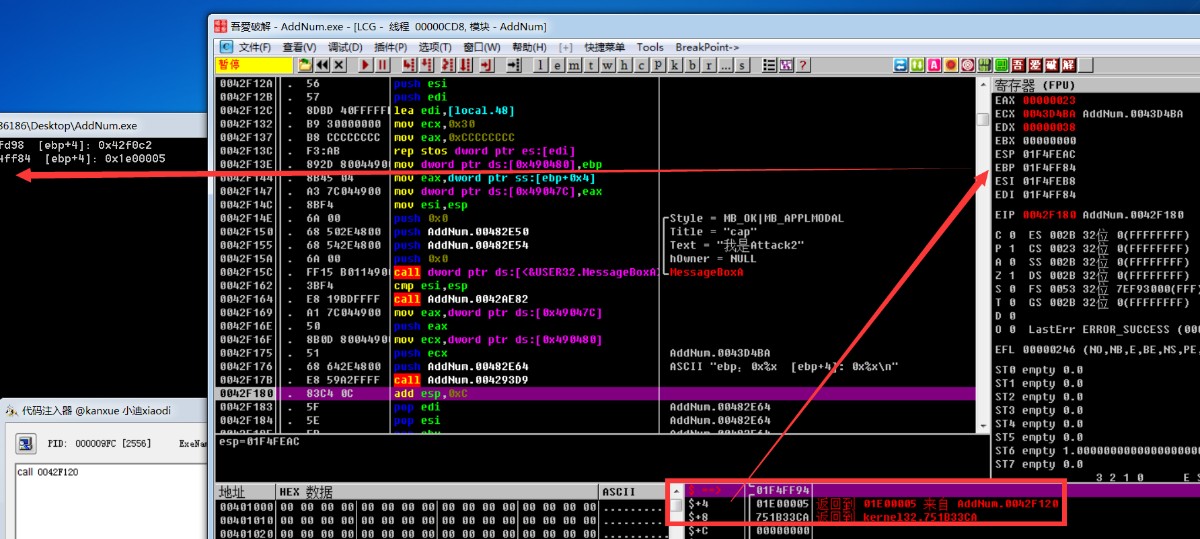Click the red target plugin icon
Screen dimensions: 1200x539
[967, 65]
